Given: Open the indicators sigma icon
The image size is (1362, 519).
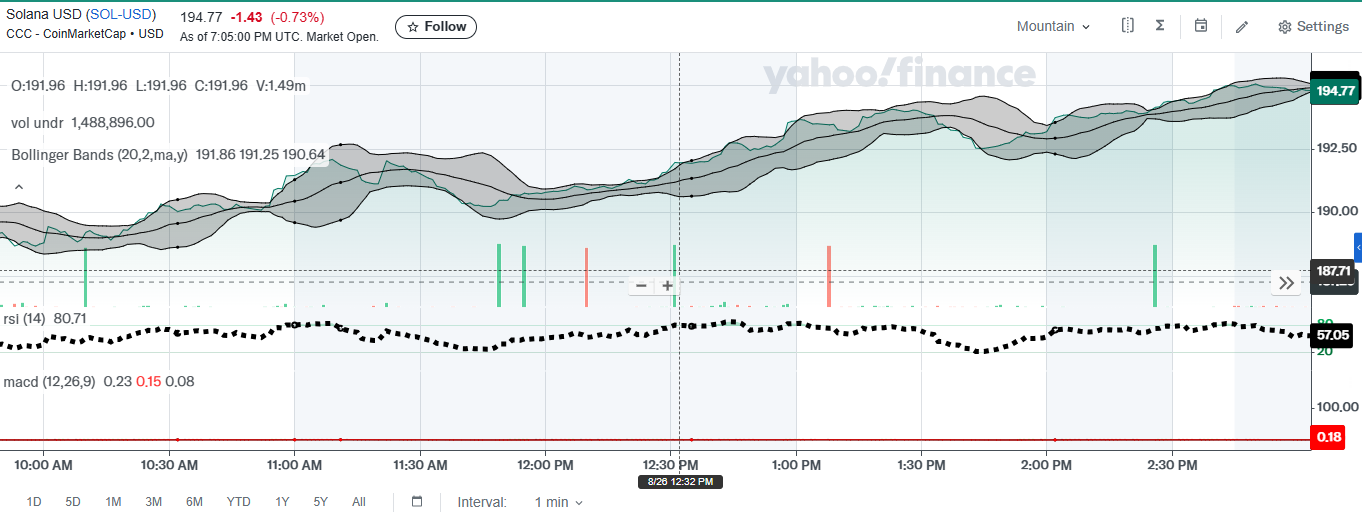Looking at the screenshot, I should [x=1160, y=26].
